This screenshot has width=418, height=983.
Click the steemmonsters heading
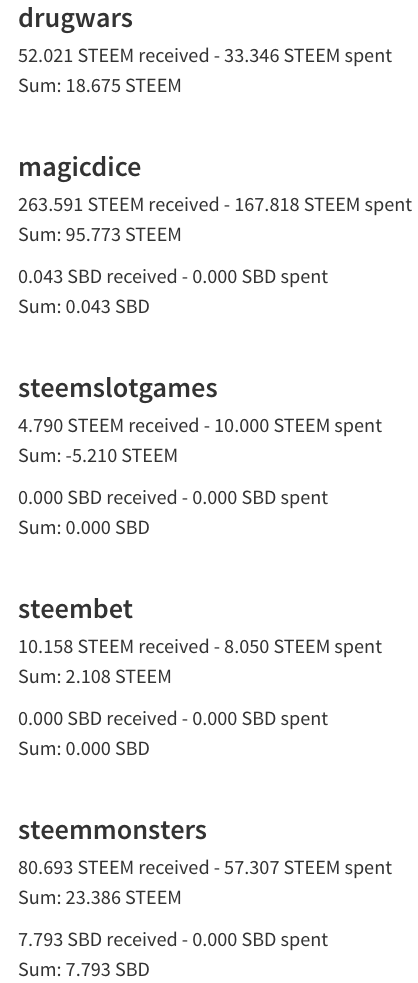click(x=112, y=830)
